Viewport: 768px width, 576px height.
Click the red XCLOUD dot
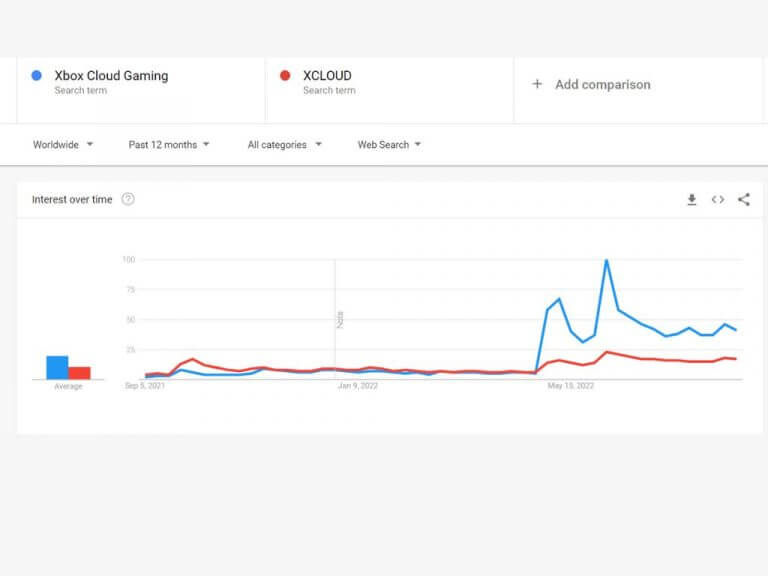click(285, 75)
